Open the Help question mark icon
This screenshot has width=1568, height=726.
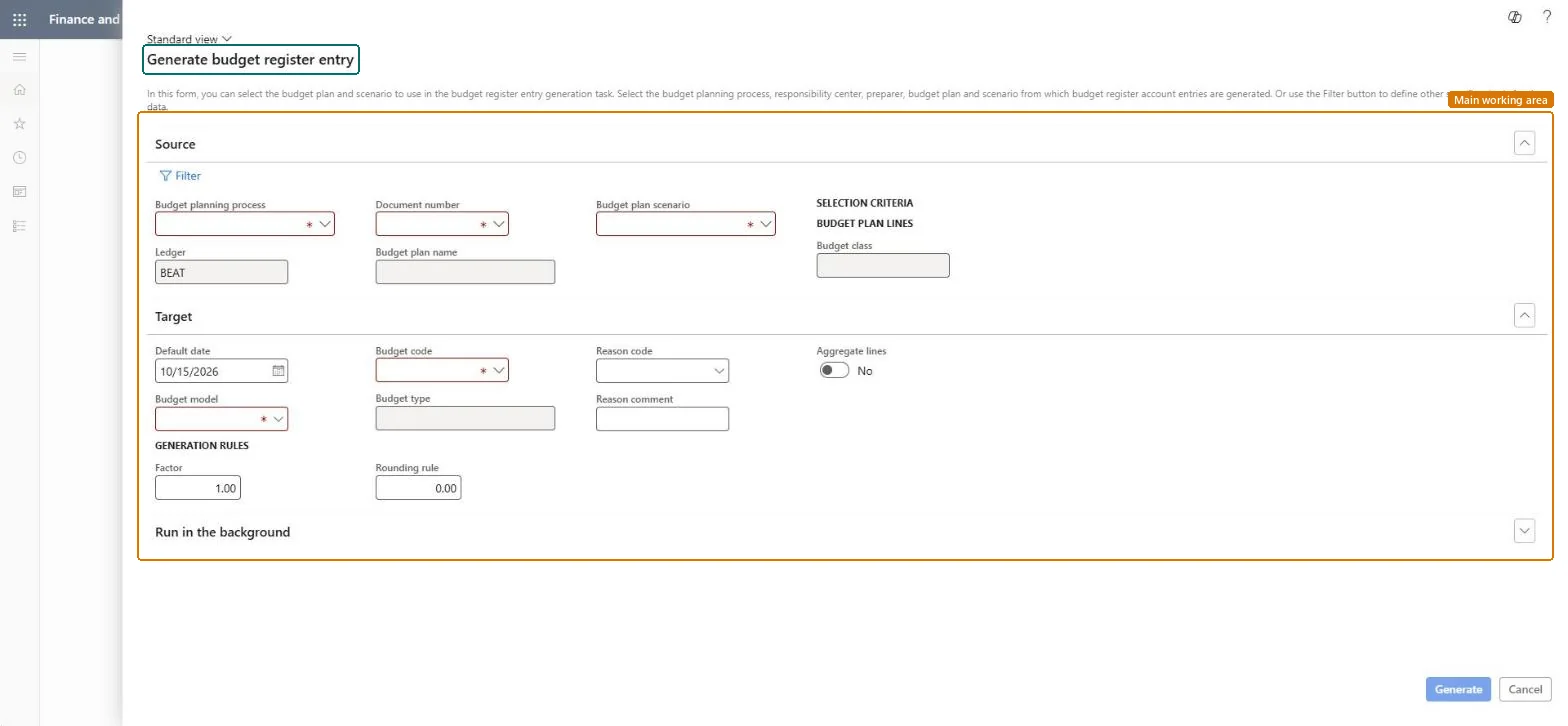pos(1548,17)
